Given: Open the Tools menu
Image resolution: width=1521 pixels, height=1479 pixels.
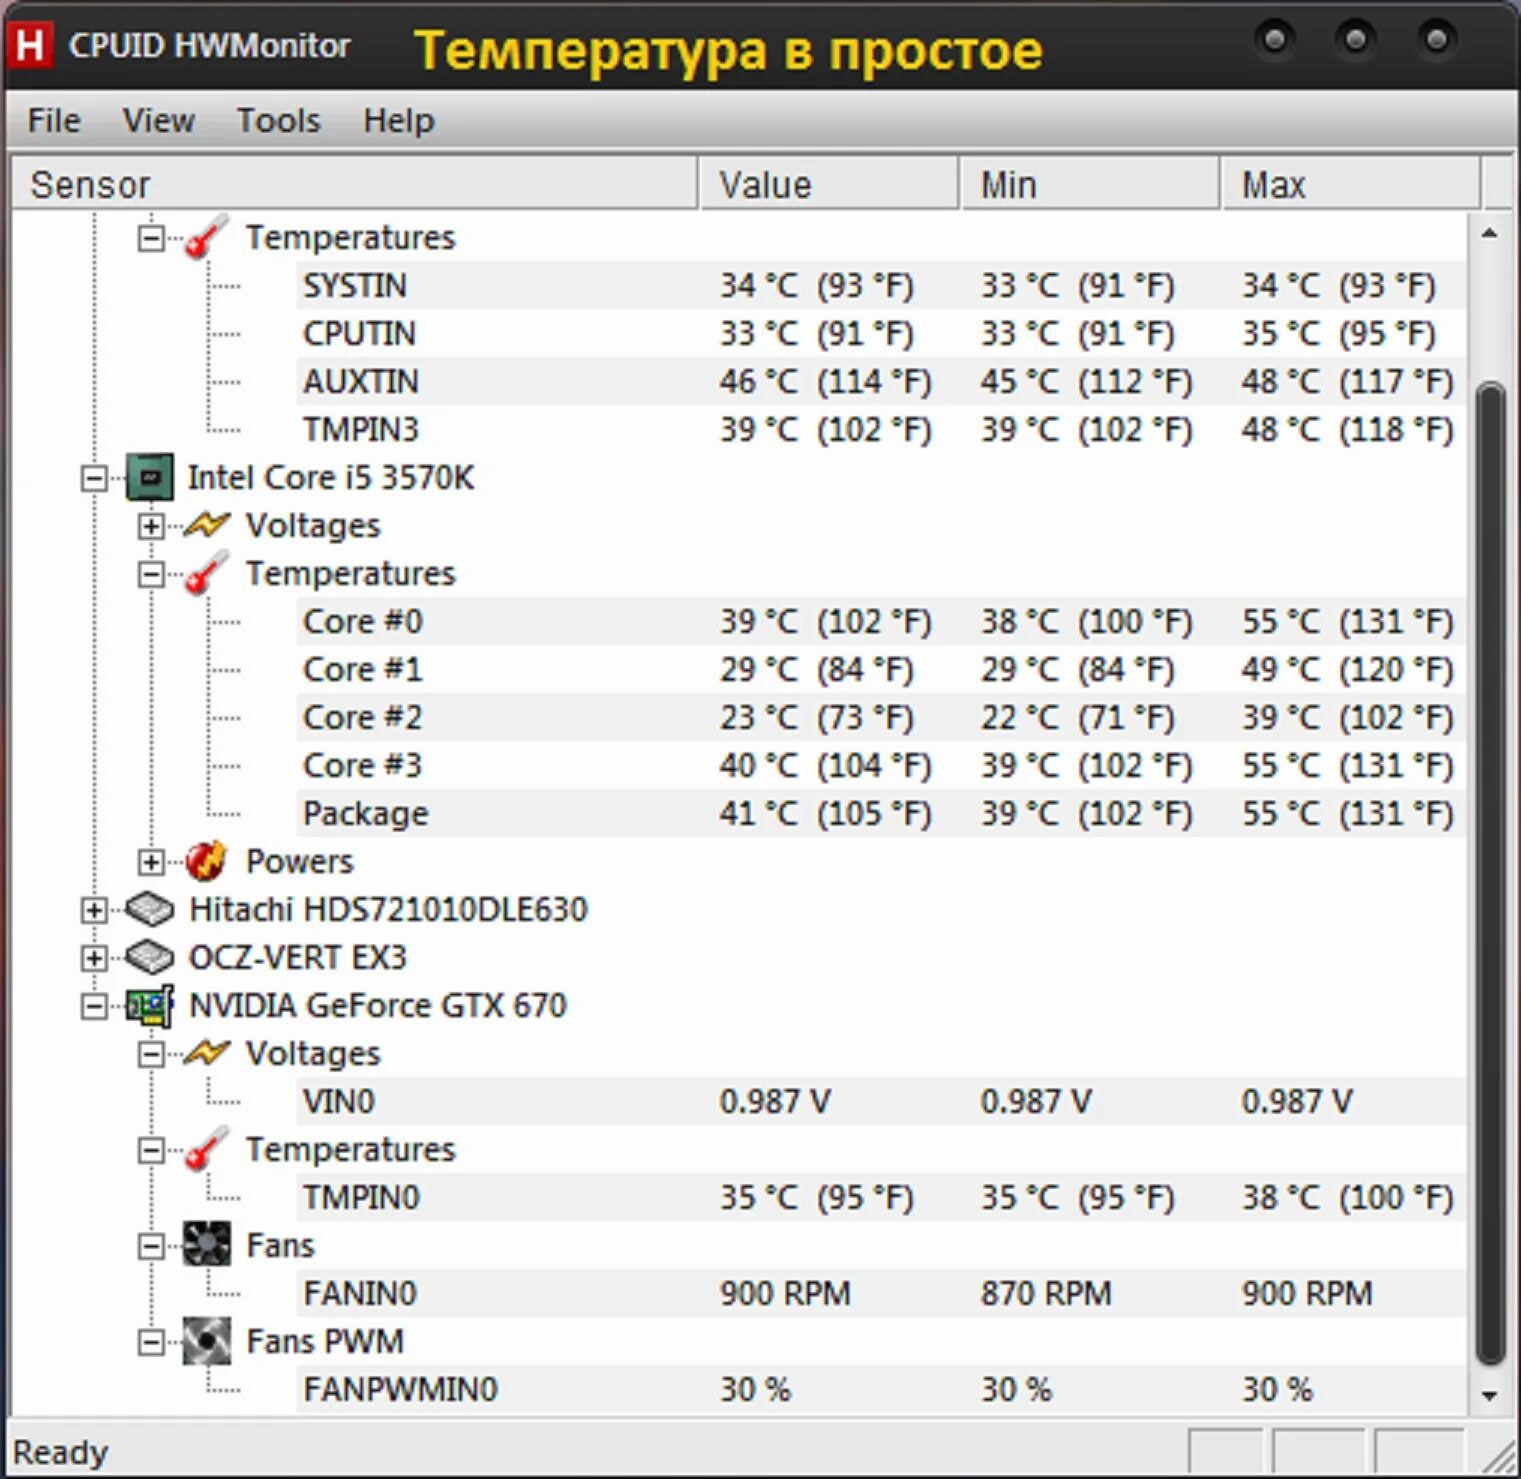Looking at the screenshot, I should pos(278,120).
